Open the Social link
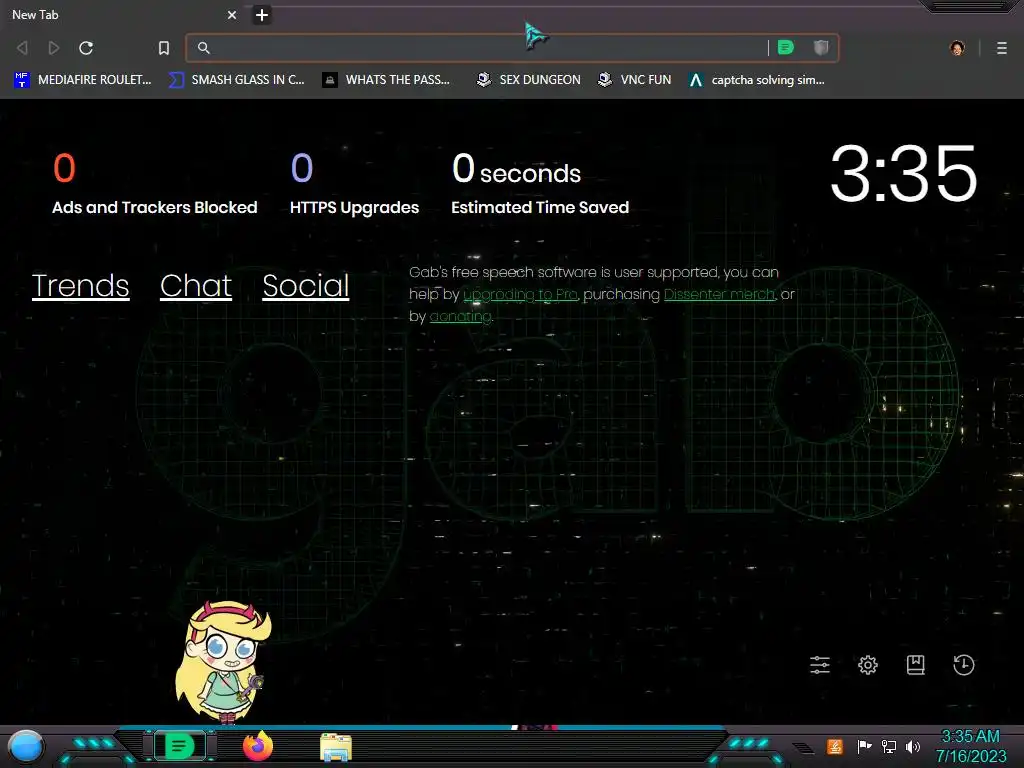This screenshot has width=1024, height=768. pos(306,285)
